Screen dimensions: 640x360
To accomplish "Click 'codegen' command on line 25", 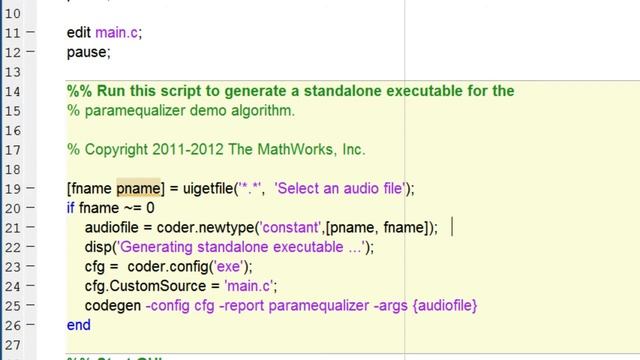I will (113, 306).
